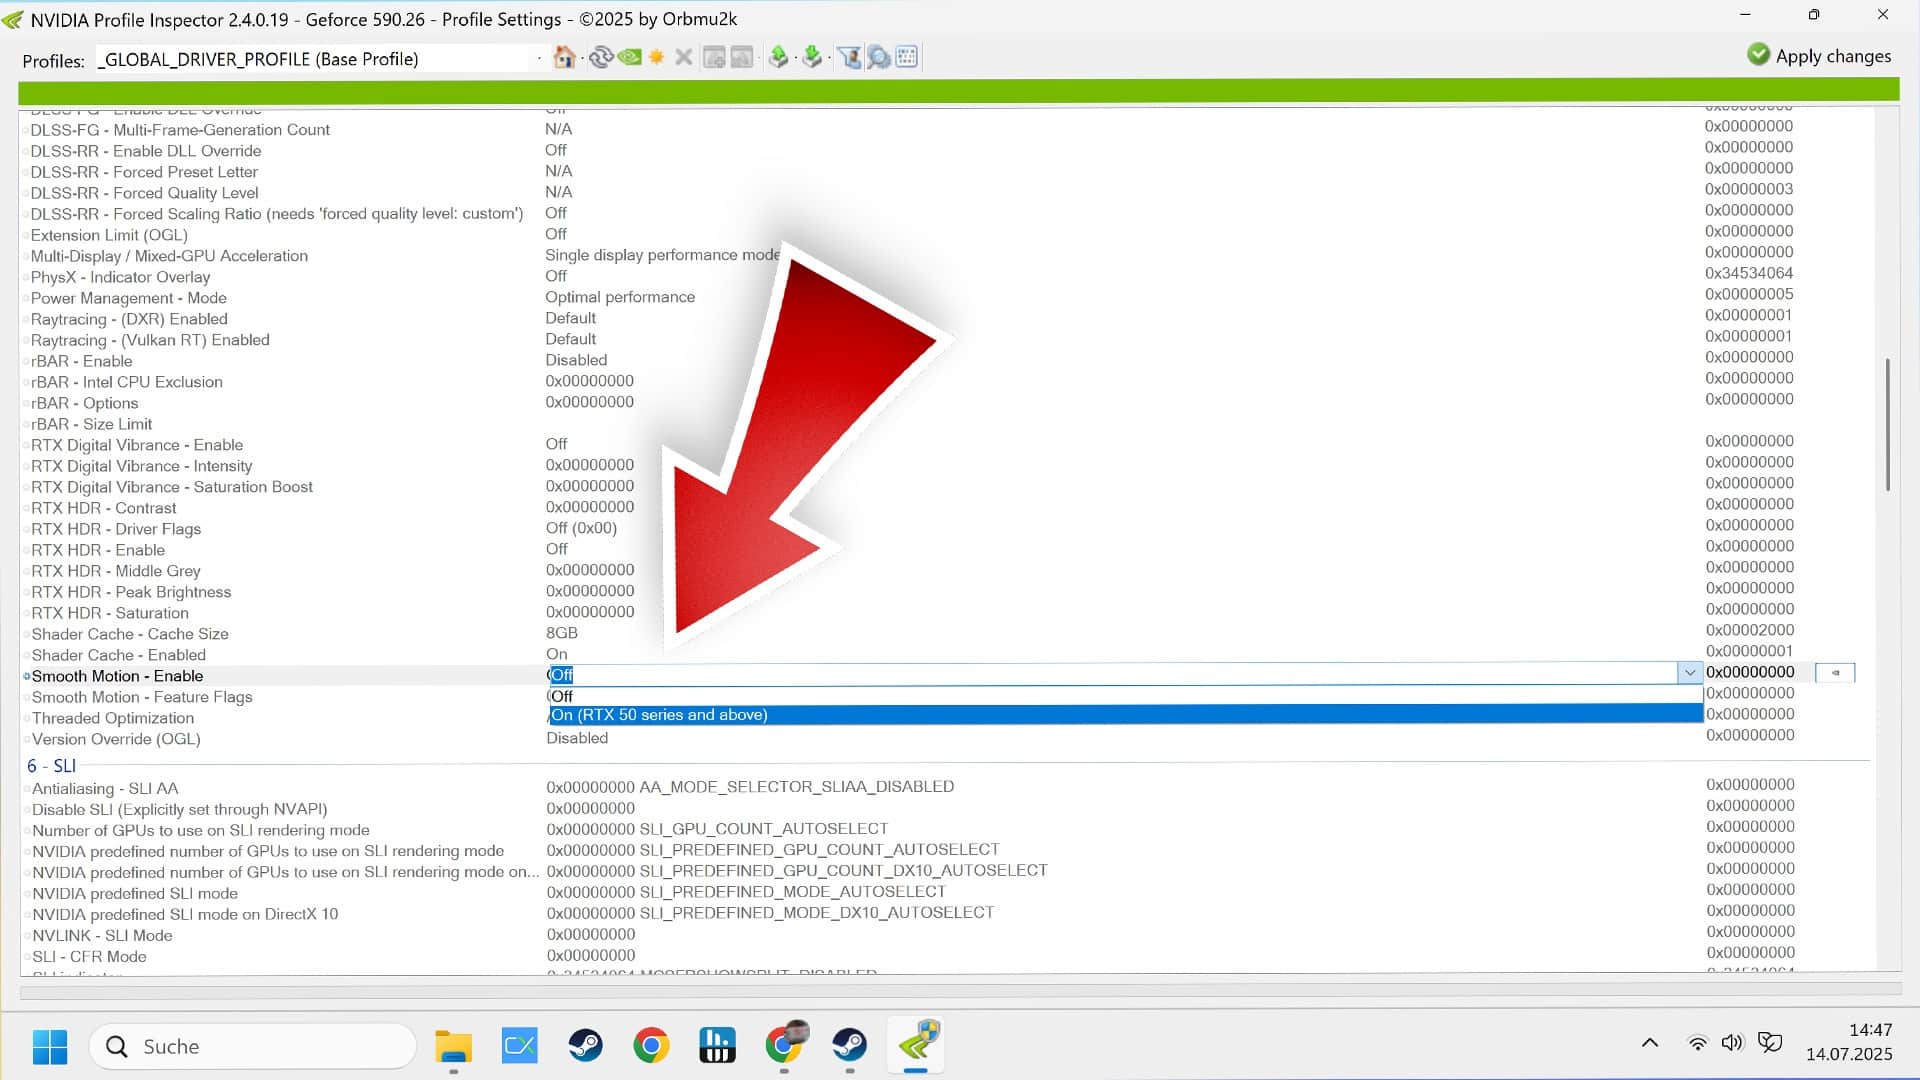Screen dimensions: 1920x1080
Task: Click reset button beside Smooth Motion hex value
Action: [1835, 673]
